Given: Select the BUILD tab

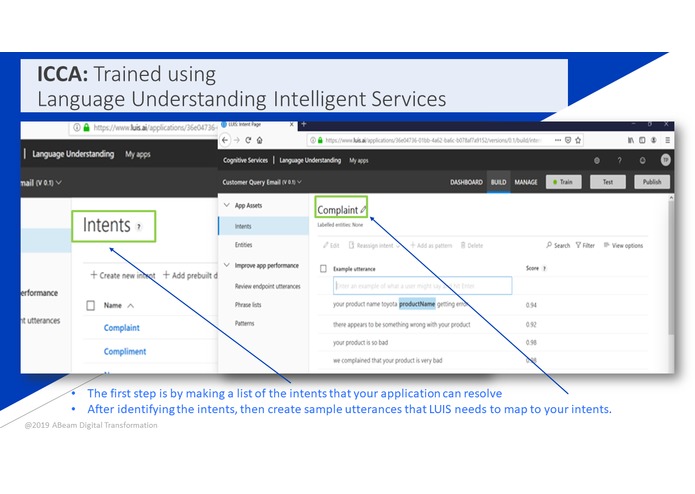Looking at the screenshot, I should [x=498, y=182].
